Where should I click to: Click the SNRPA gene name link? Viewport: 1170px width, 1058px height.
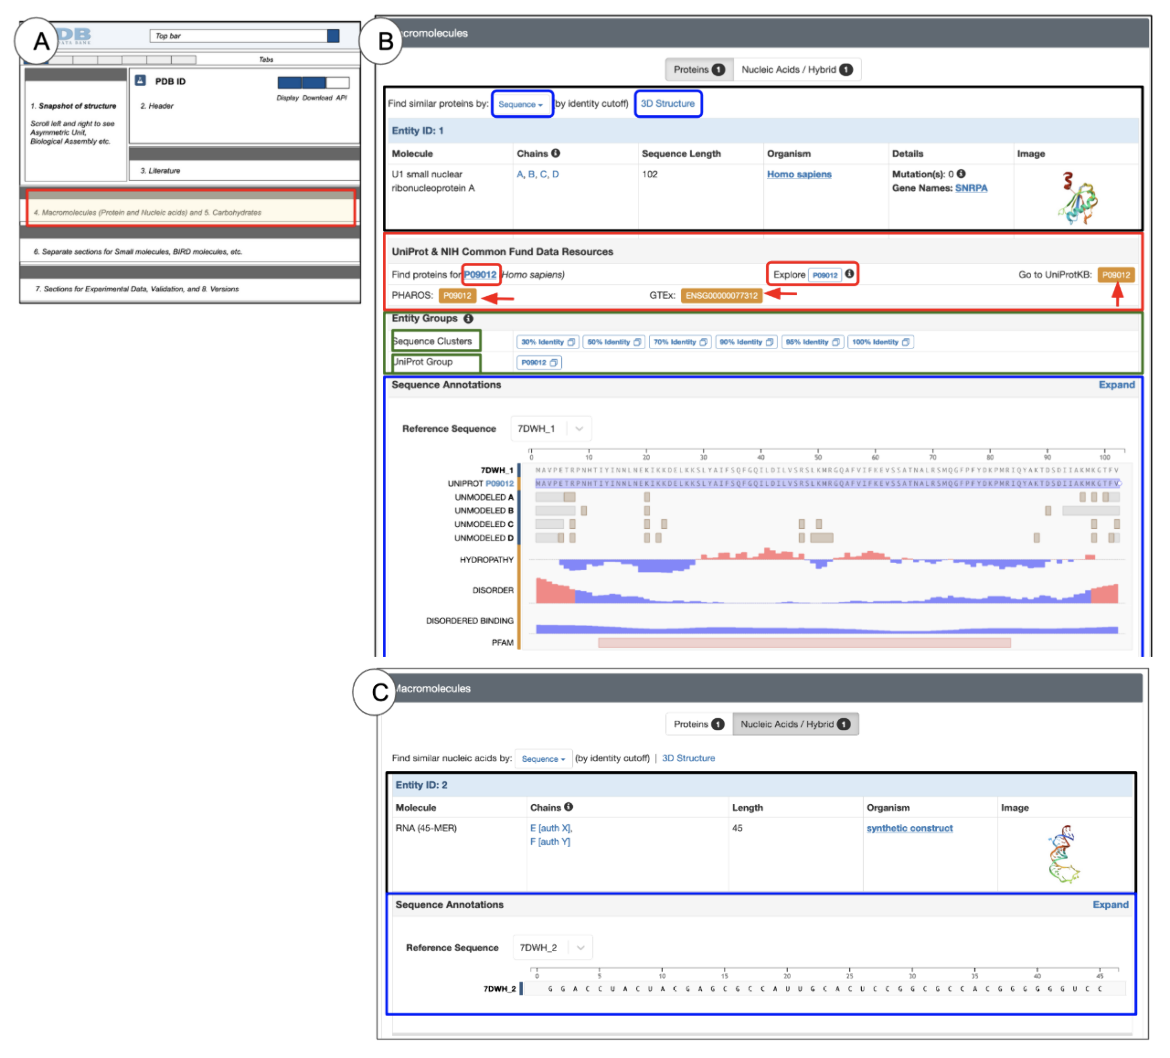(x=970, y=188)
